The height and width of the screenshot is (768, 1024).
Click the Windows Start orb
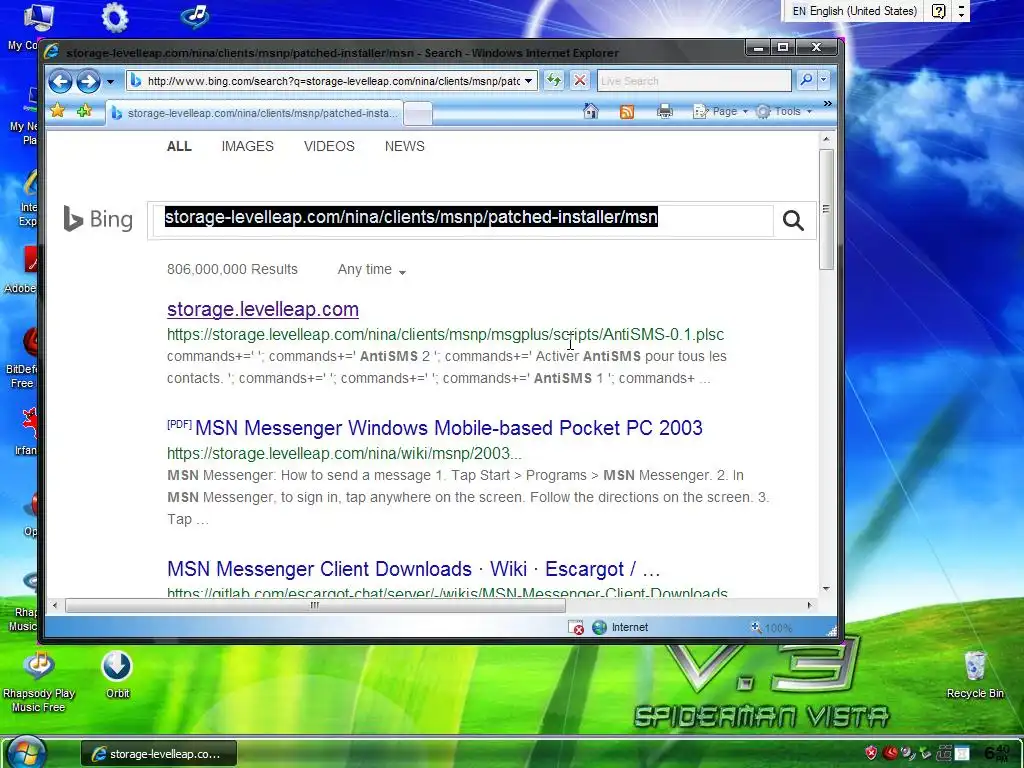pos(27,752)
